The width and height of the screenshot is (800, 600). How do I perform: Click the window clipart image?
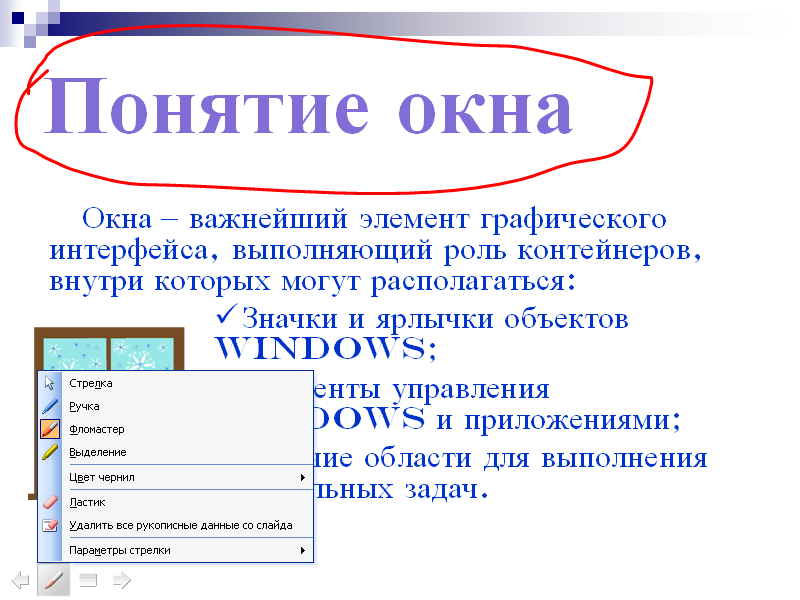coord(109,349)
